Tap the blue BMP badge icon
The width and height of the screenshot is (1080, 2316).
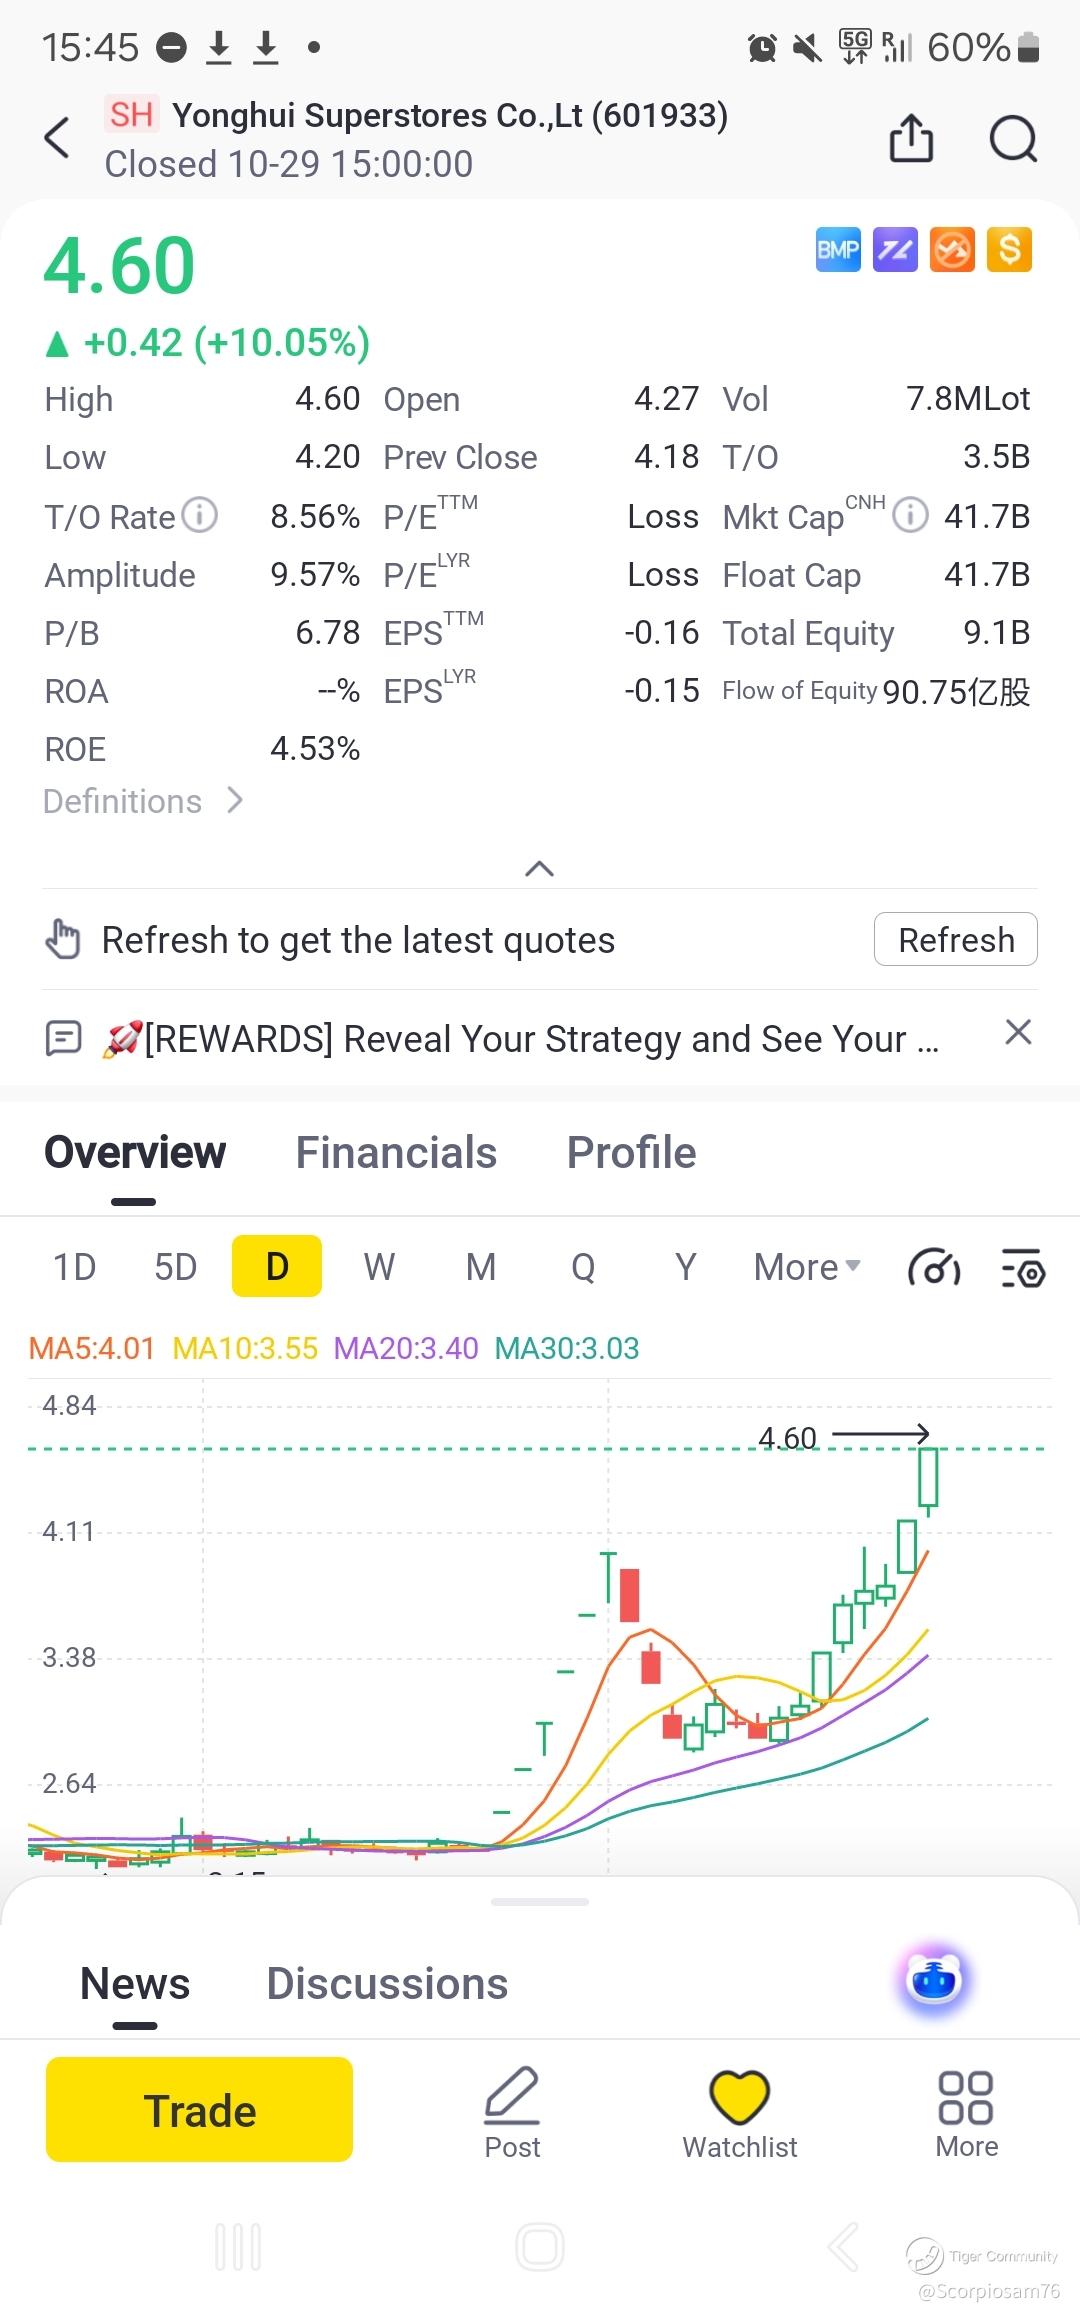pos(838,250)
